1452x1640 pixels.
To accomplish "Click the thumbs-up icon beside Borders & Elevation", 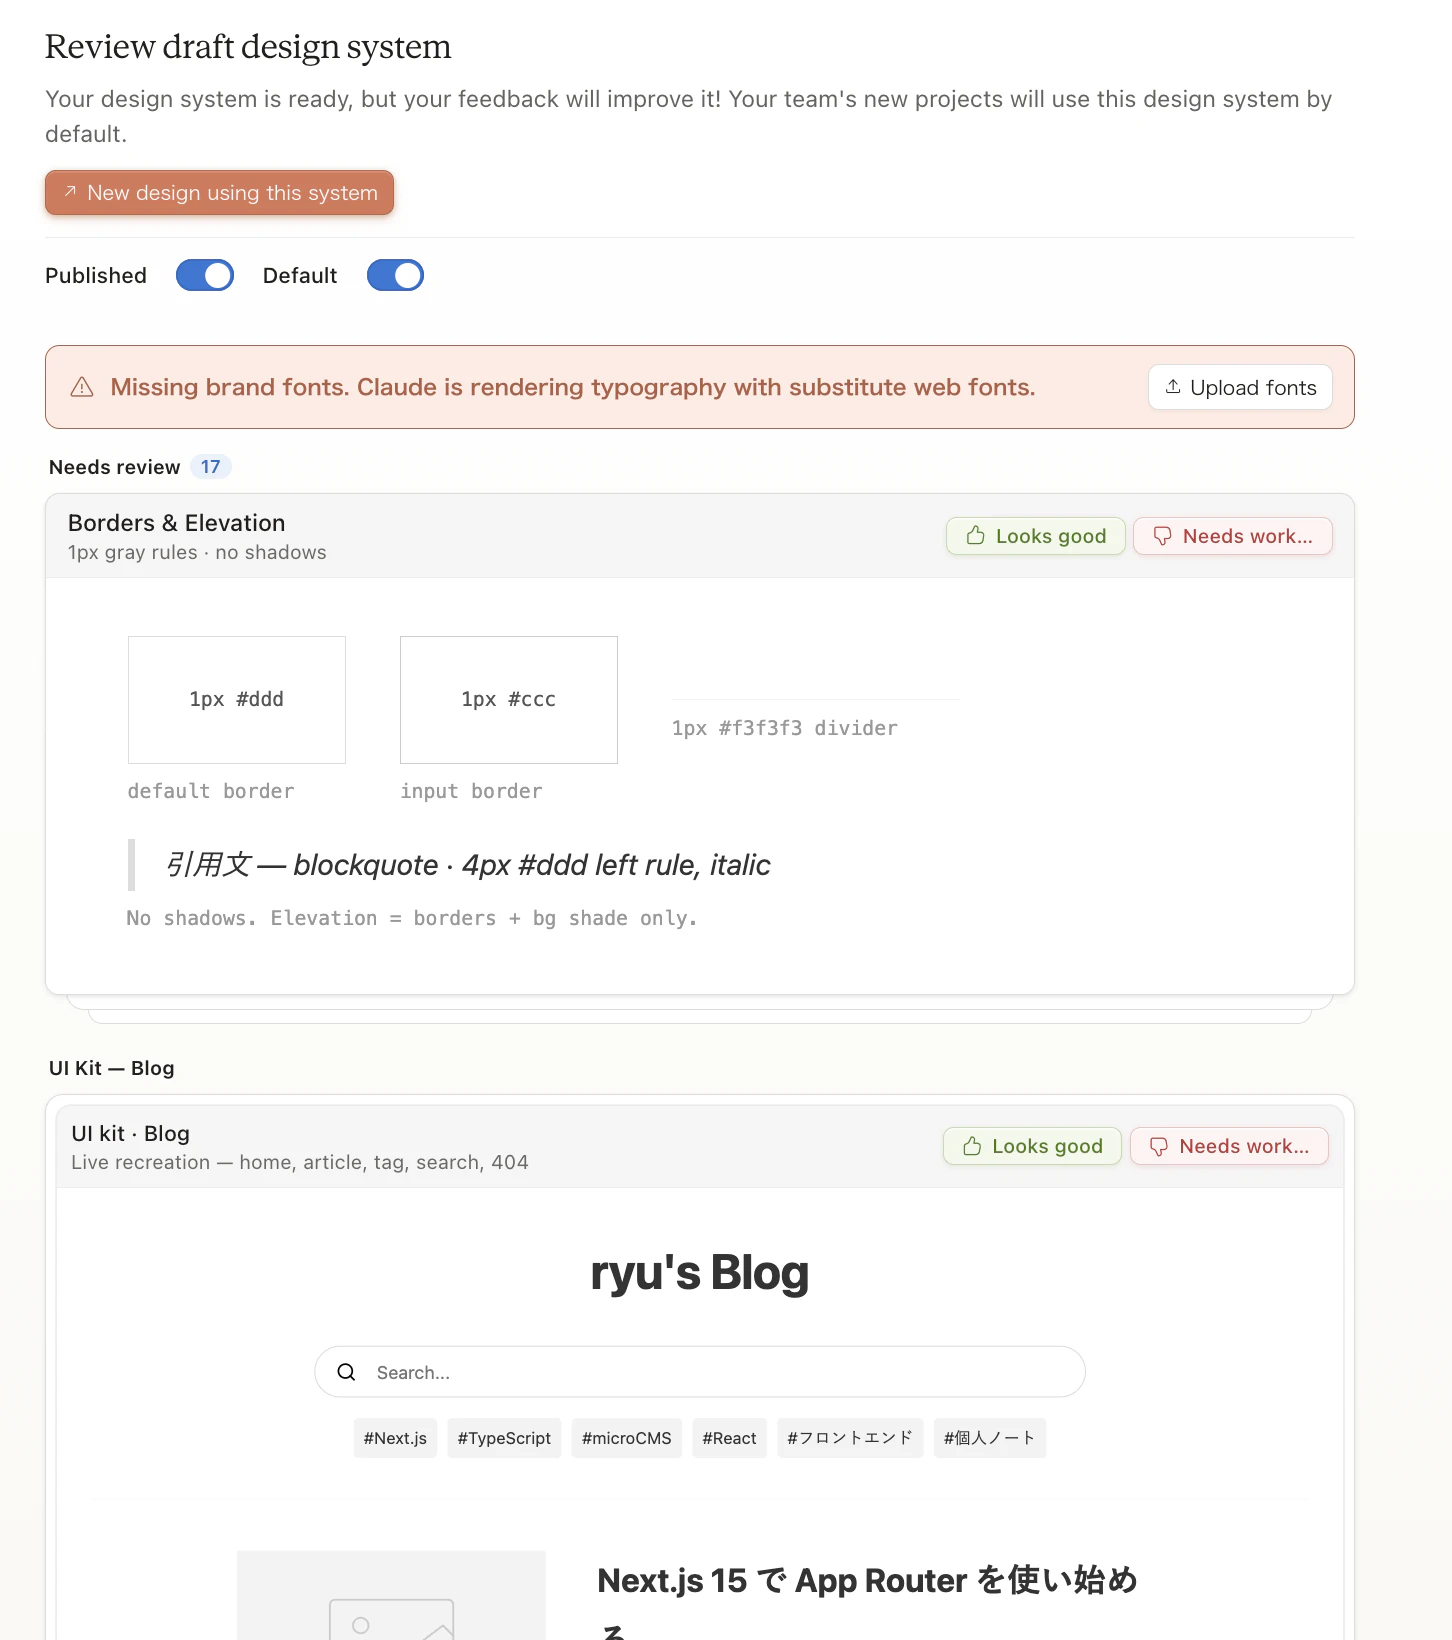I will [x=974, y=535].
